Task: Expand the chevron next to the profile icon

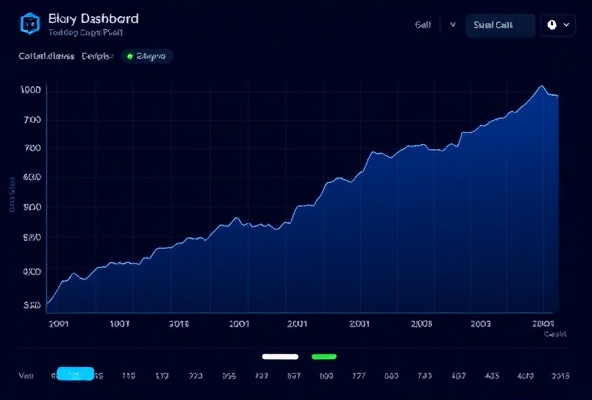Action: pos(566,25)
